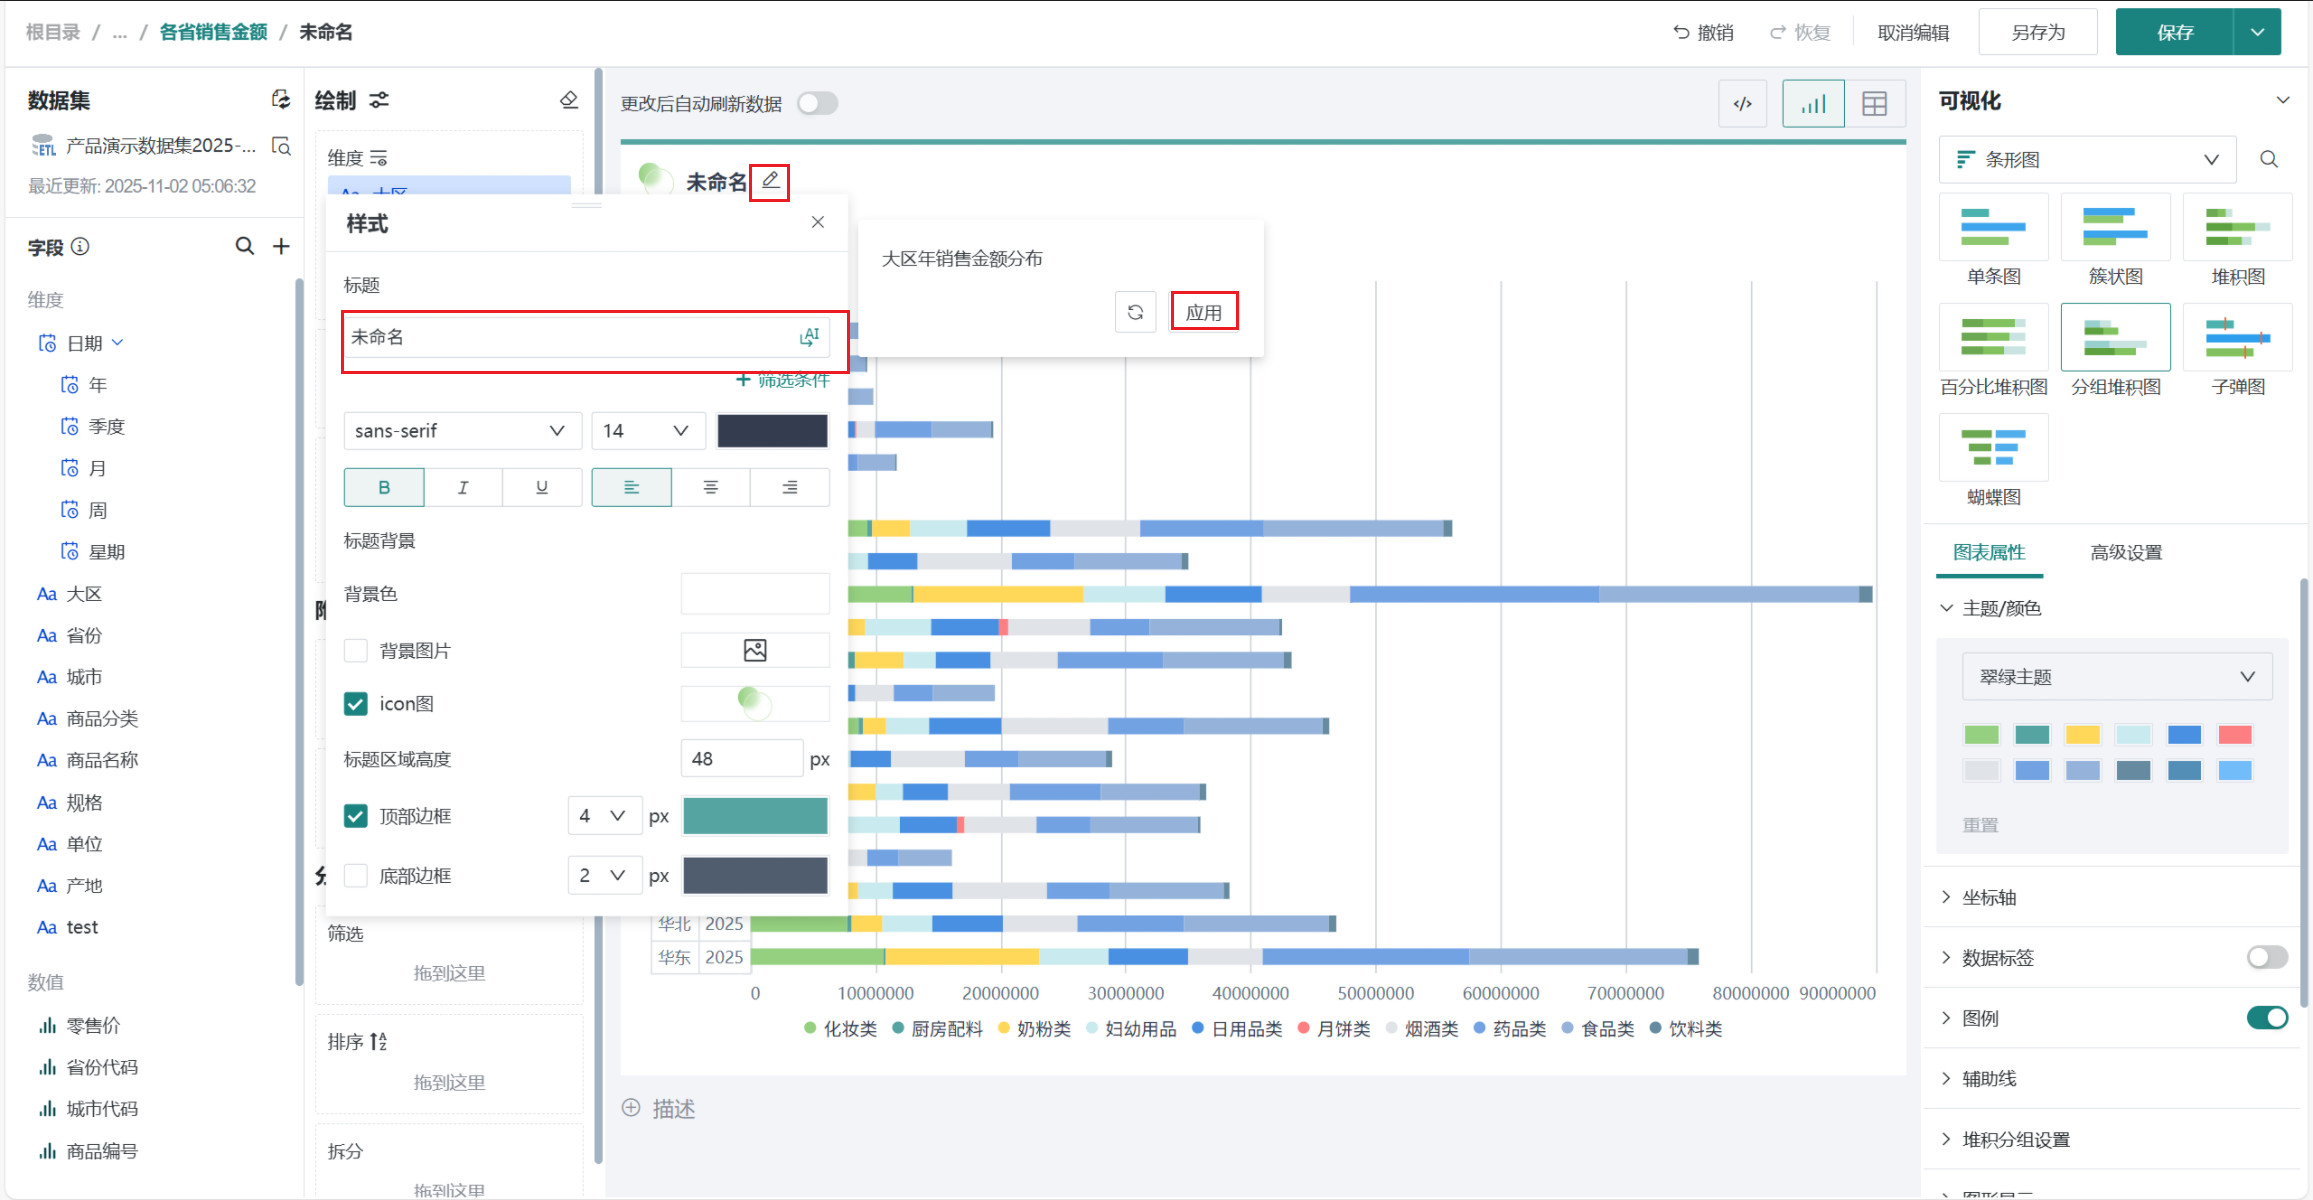Open the code view icon
2313x1200 pixels.
coord(1742,104)
